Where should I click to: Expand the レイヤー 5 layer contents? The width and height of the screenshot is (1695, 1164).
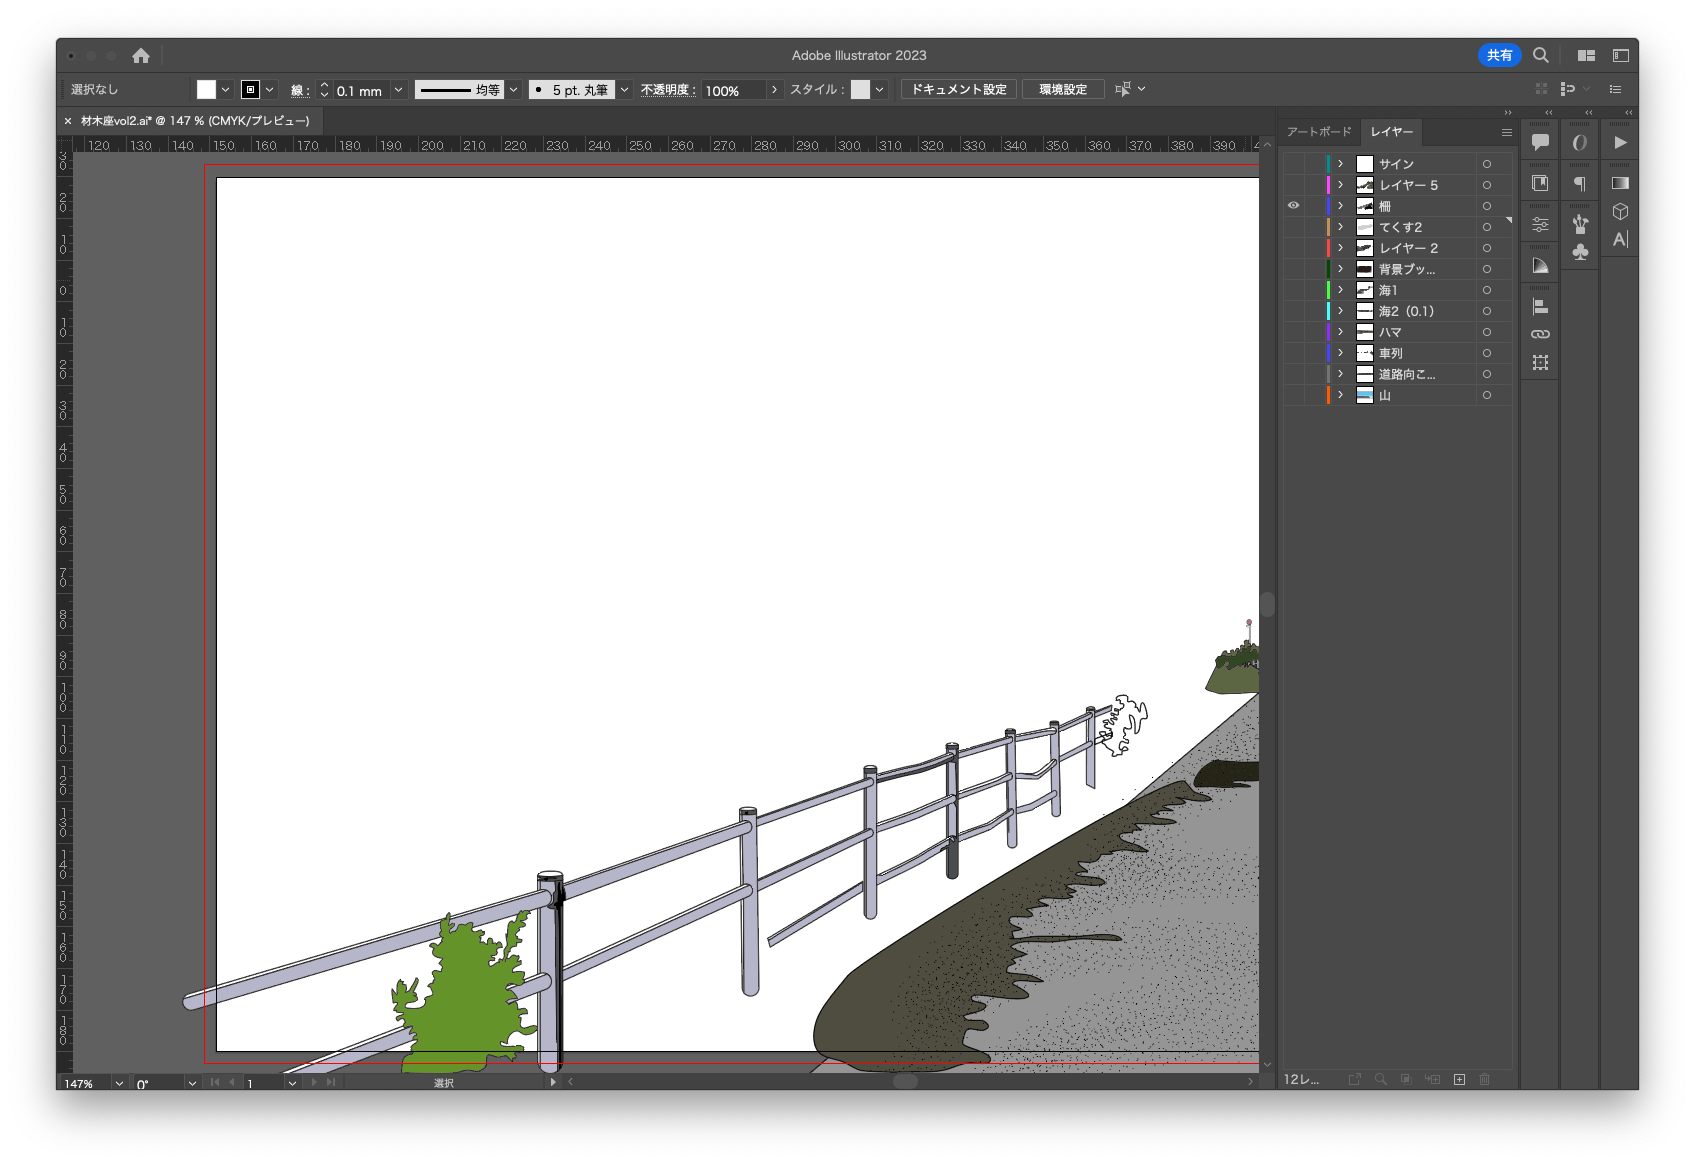point(1341,185)
